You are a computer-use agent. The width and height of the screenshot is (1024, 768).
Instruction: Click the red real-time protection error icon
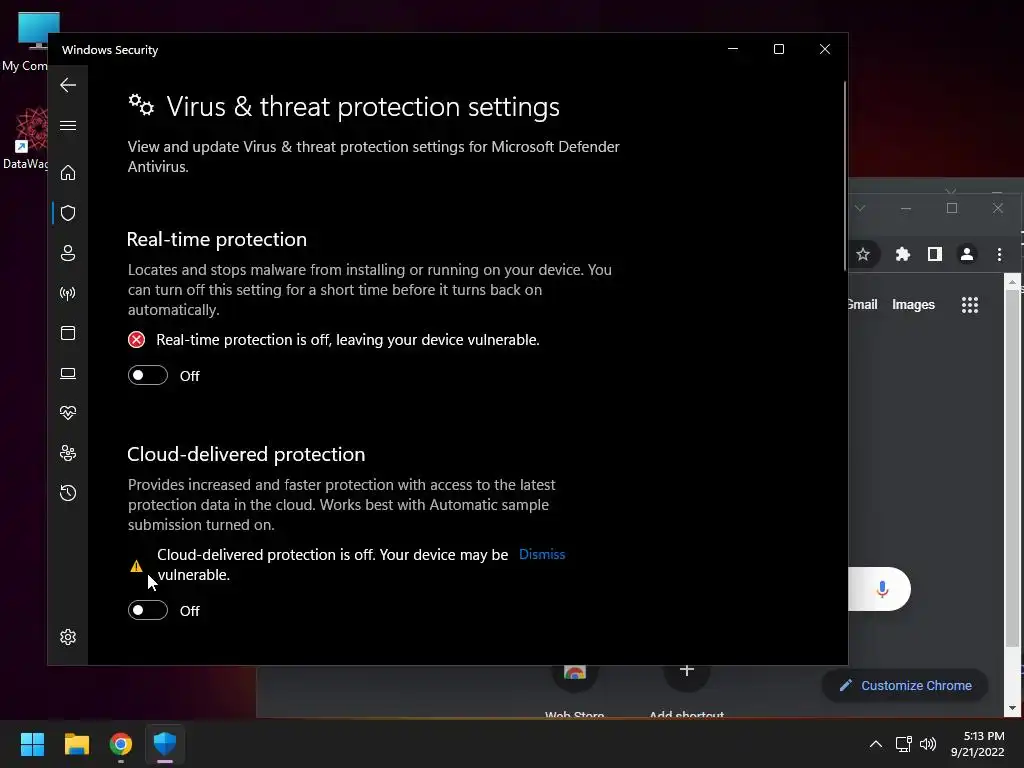[136, 340]
